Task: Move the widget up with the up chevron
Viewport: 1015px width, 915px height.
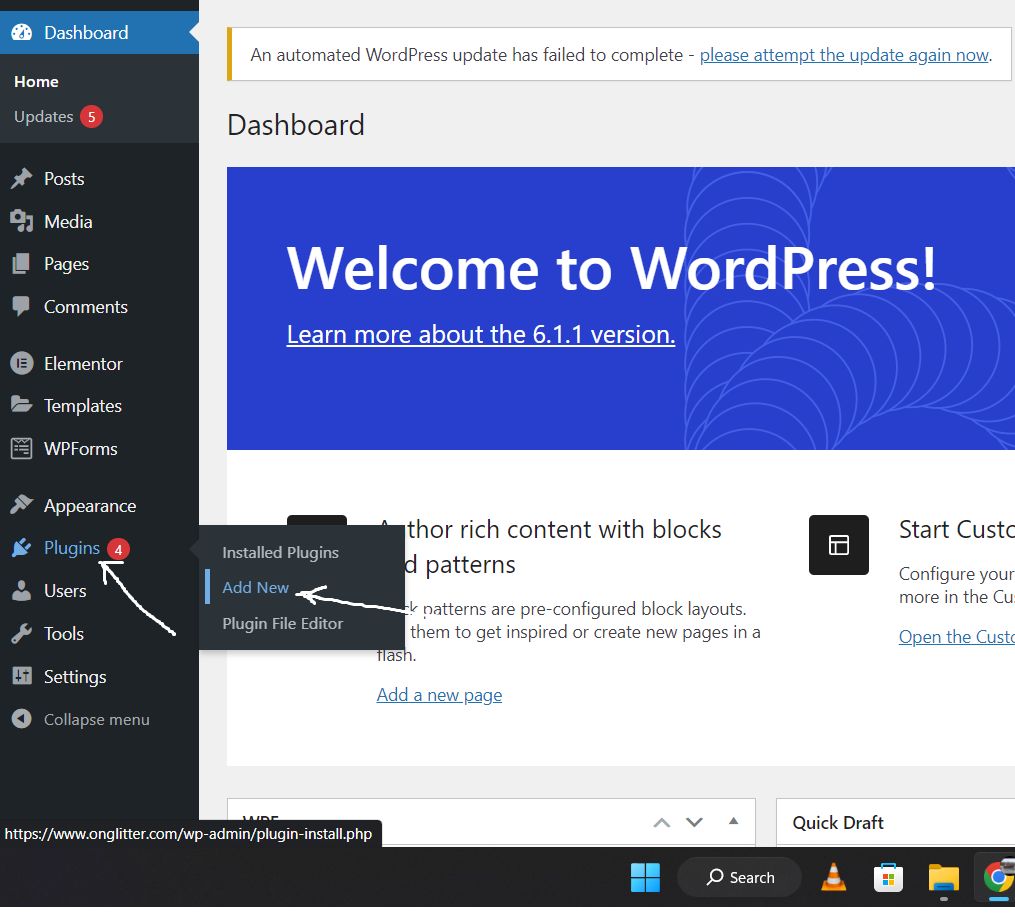Action: coord(662,822)
